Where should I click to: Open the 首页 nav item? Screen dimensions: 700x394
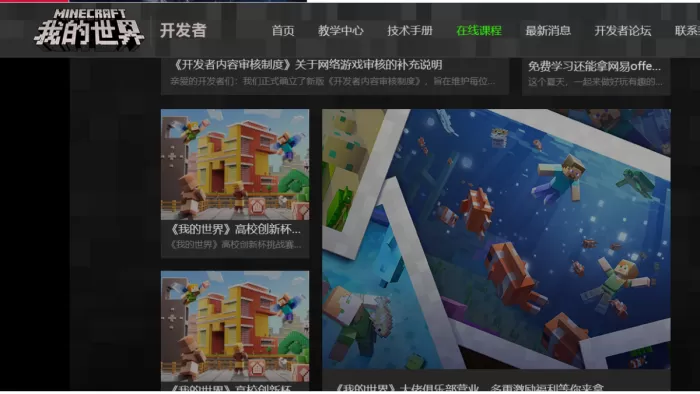coord(283,31)
